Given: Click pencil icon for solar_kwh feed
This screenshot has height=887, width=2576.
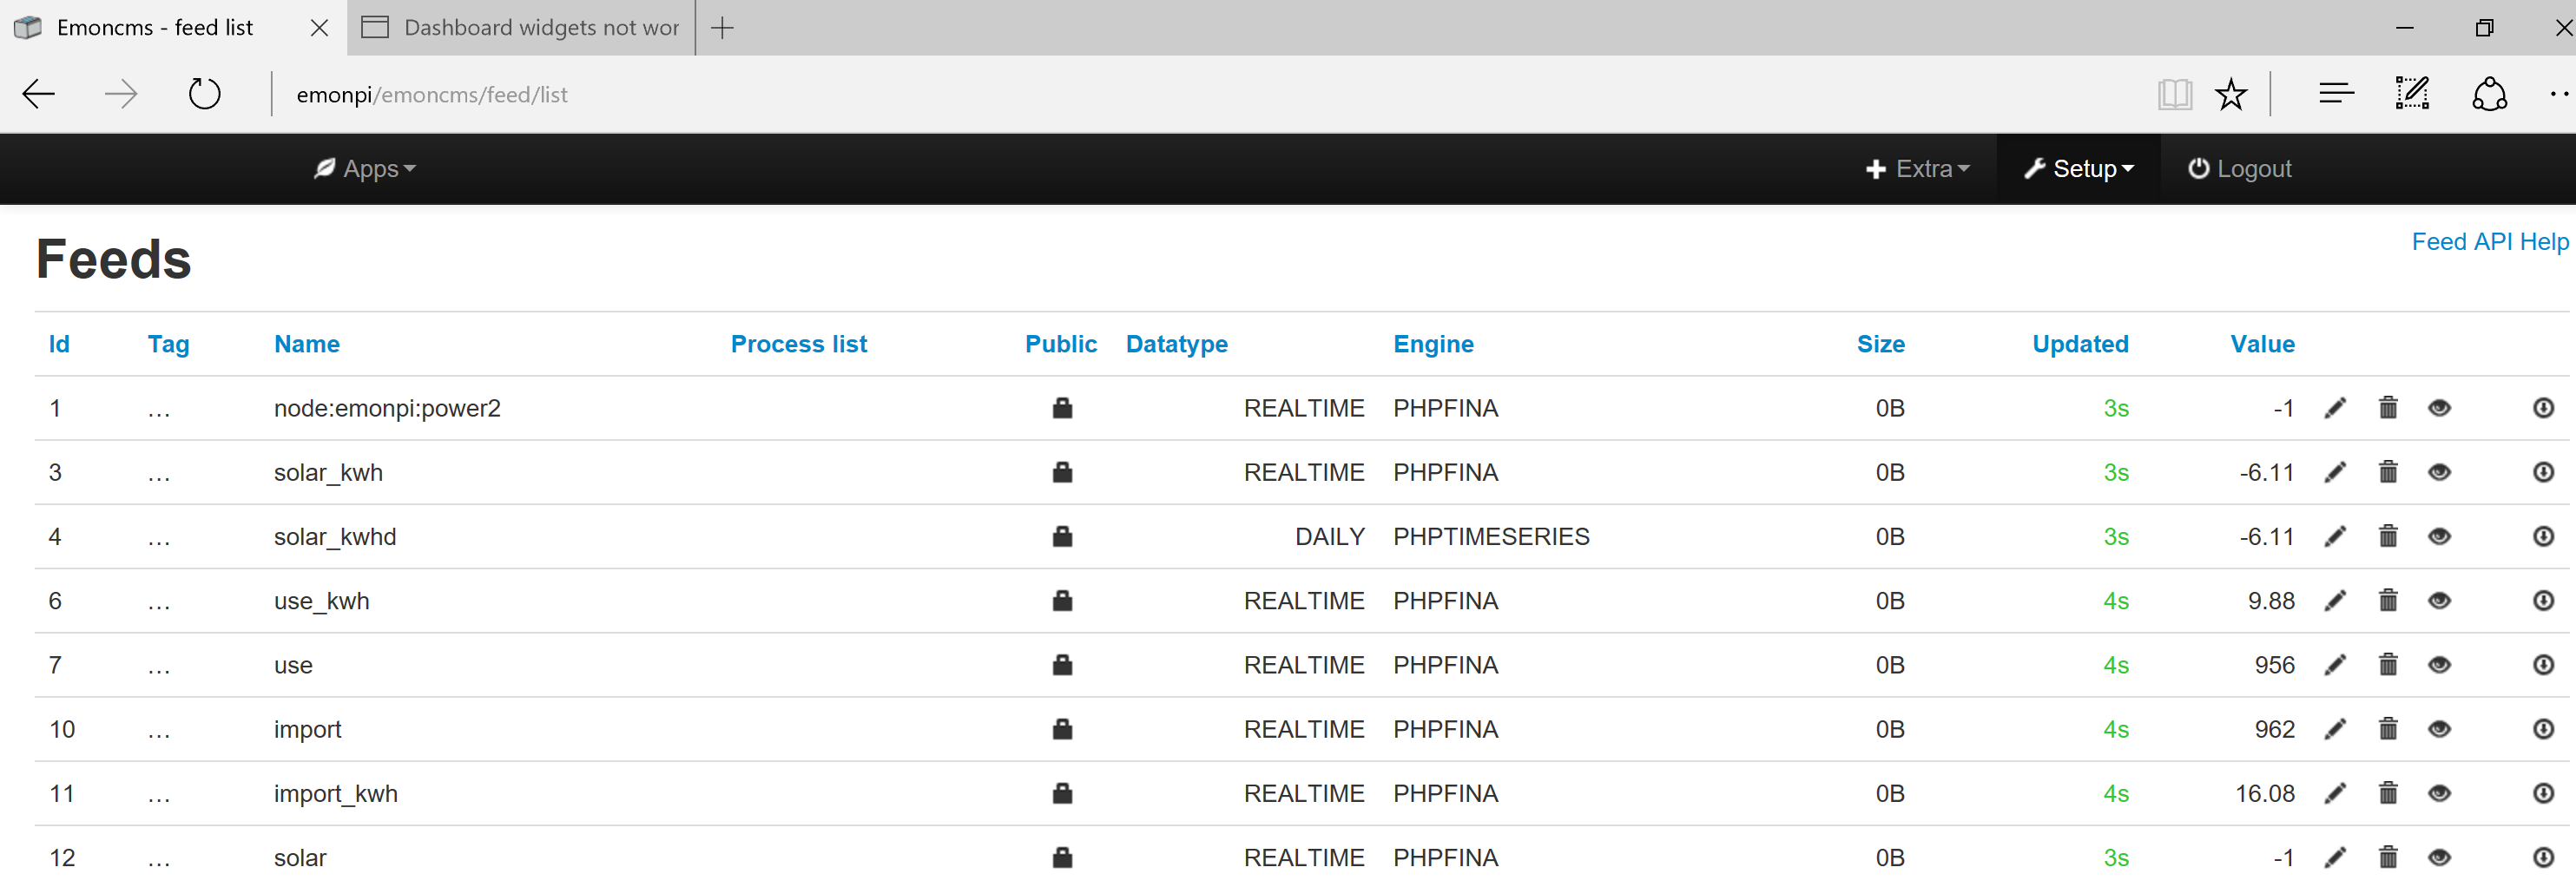Looking at the screenshot, I should pos(2335,472).
